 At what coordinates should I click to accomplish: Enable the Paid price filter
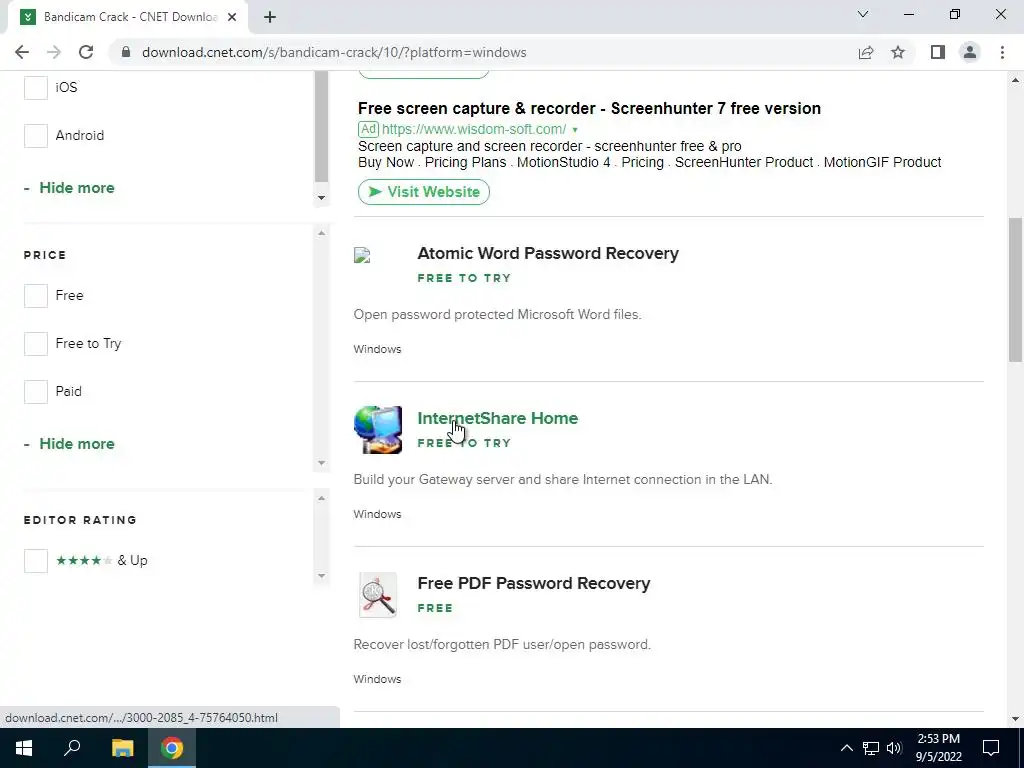[x=36, y=392]
